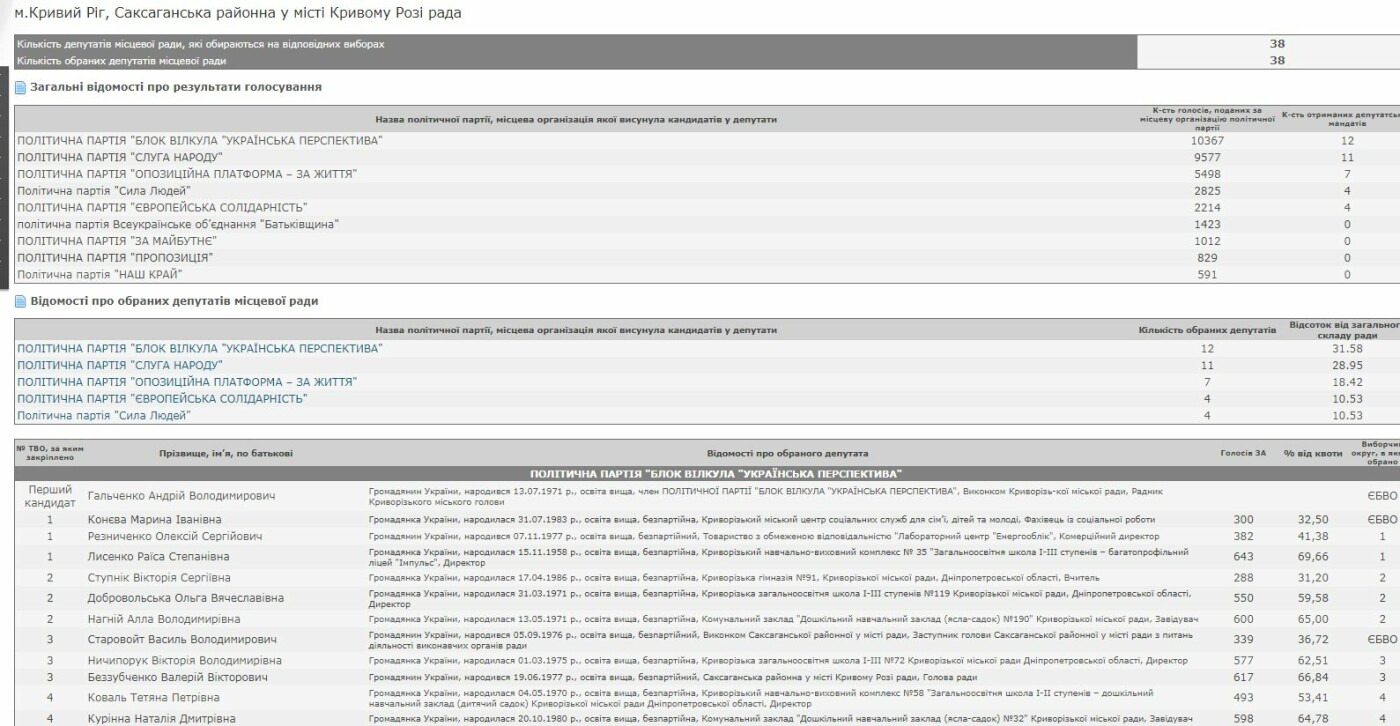The height and width of the screenshot is (726, 1400).
Task: Click the blue 'Сила Людей' party link
Action: coord(104,415)
